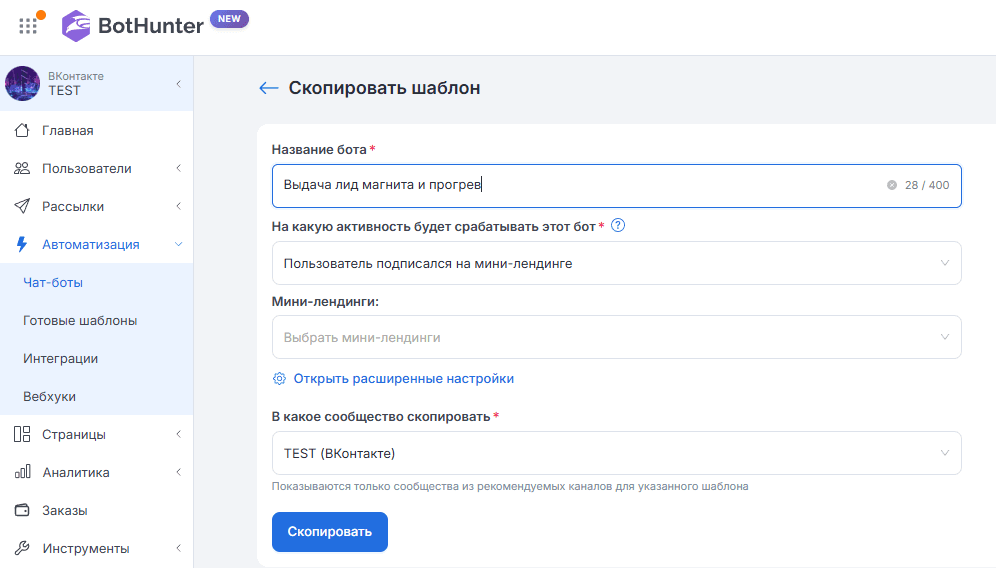Click the BotHunter logo

[132, 26]
